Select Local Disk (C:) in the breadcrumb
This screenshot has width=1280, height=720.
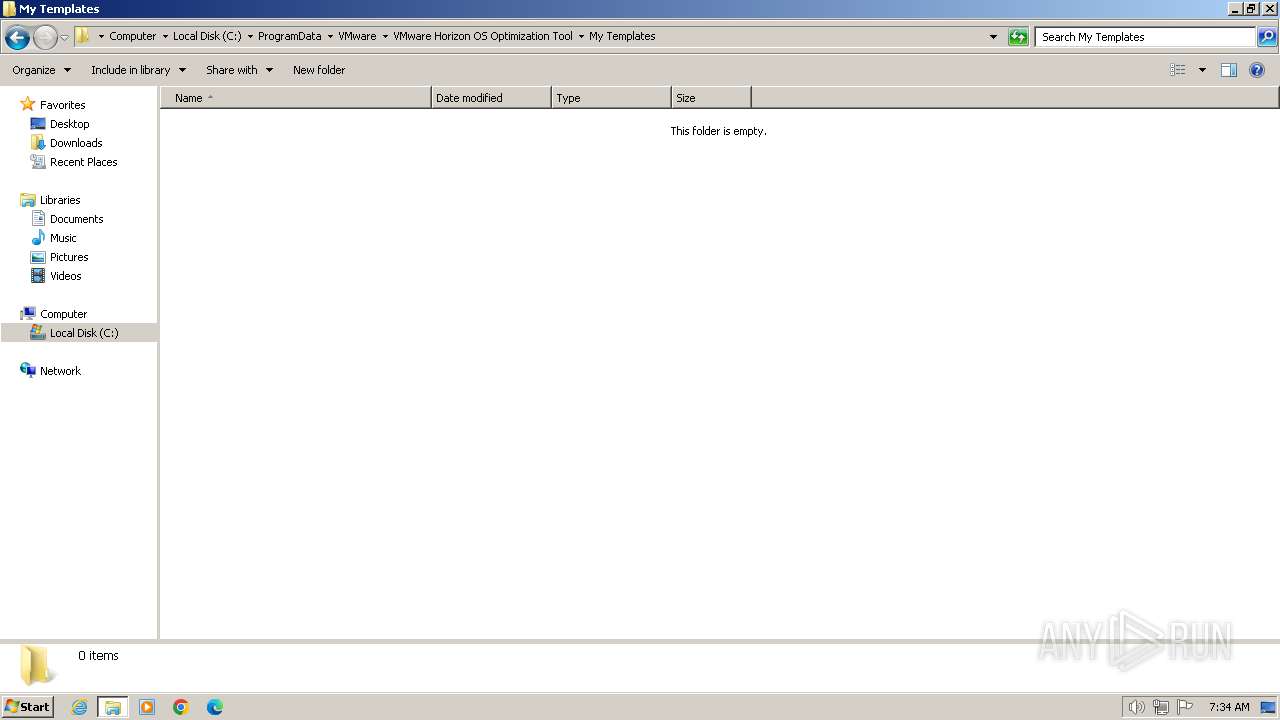point(207,36)
